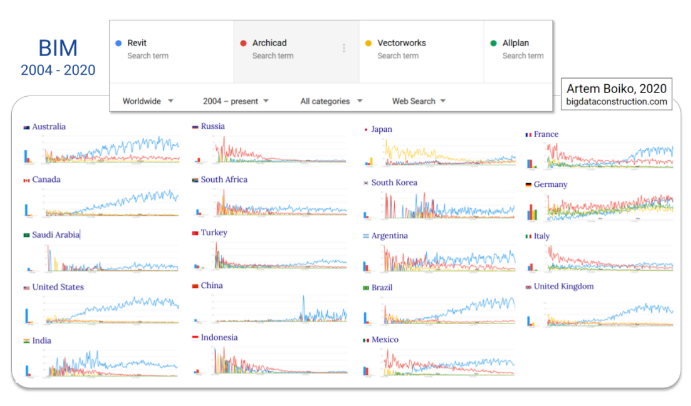The width and height of the screenshot is (691, 406).
Task: Click the Brazil country label
Action: point(382,287)
